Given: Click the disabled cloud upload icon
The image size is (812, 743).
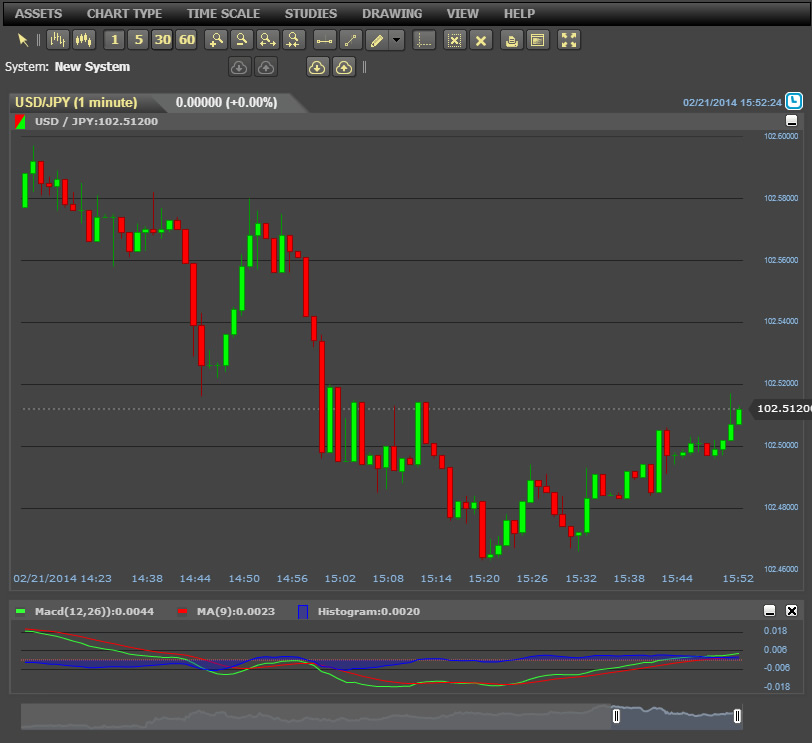Looking at the screenshot, I should [266, 67].
